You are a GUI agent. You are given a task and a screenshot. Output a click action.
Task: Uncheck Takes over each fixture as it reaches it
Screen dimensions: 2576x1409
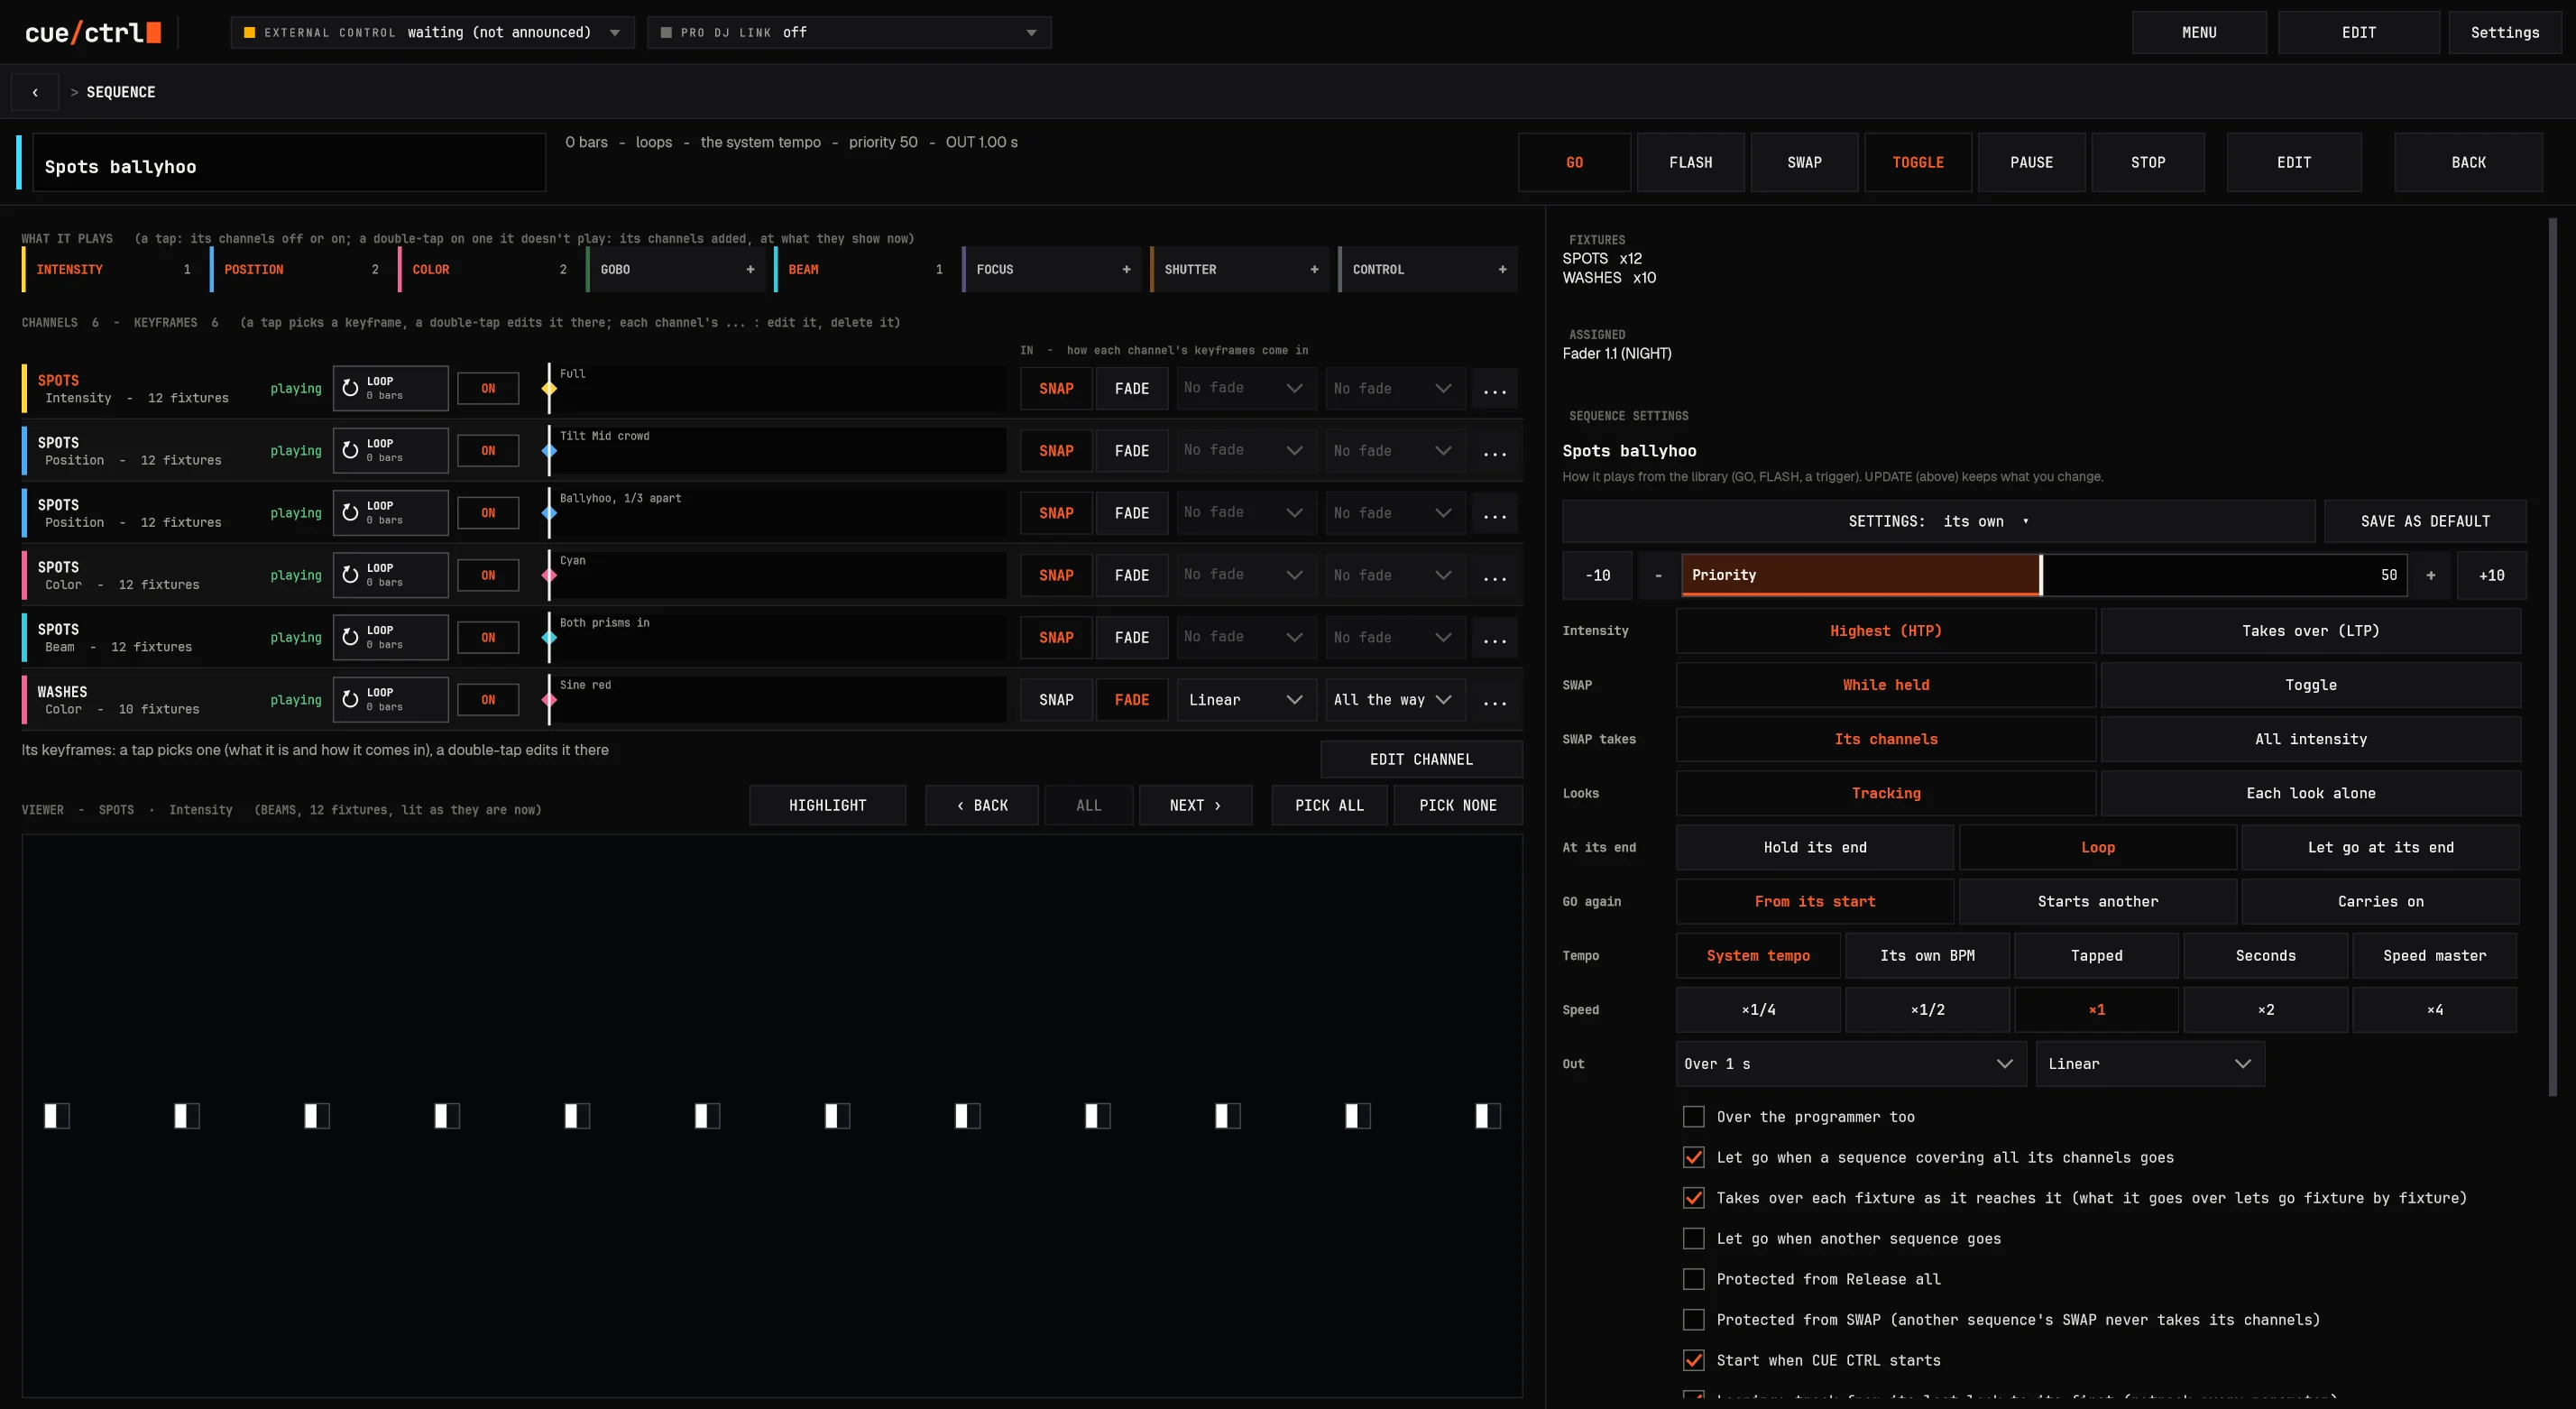pos(1693,1197)
